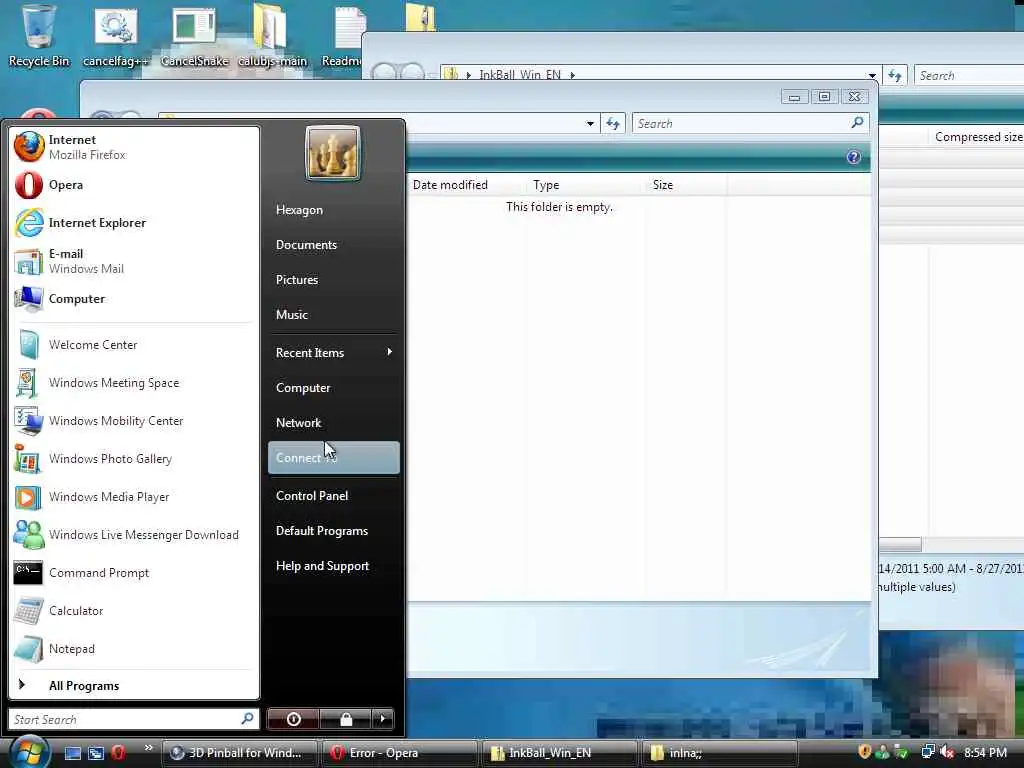Viewport: 1024px width, 768px height.
Task: Lock the computer with the lock button
Action: [x=345, y=719]
